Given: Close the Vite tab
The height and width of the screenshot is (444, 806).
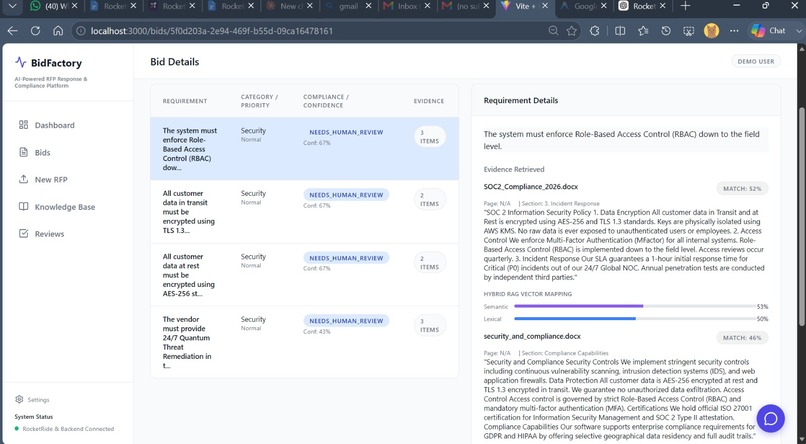Looking at the screenshot, I should click(x=545, y=6).
